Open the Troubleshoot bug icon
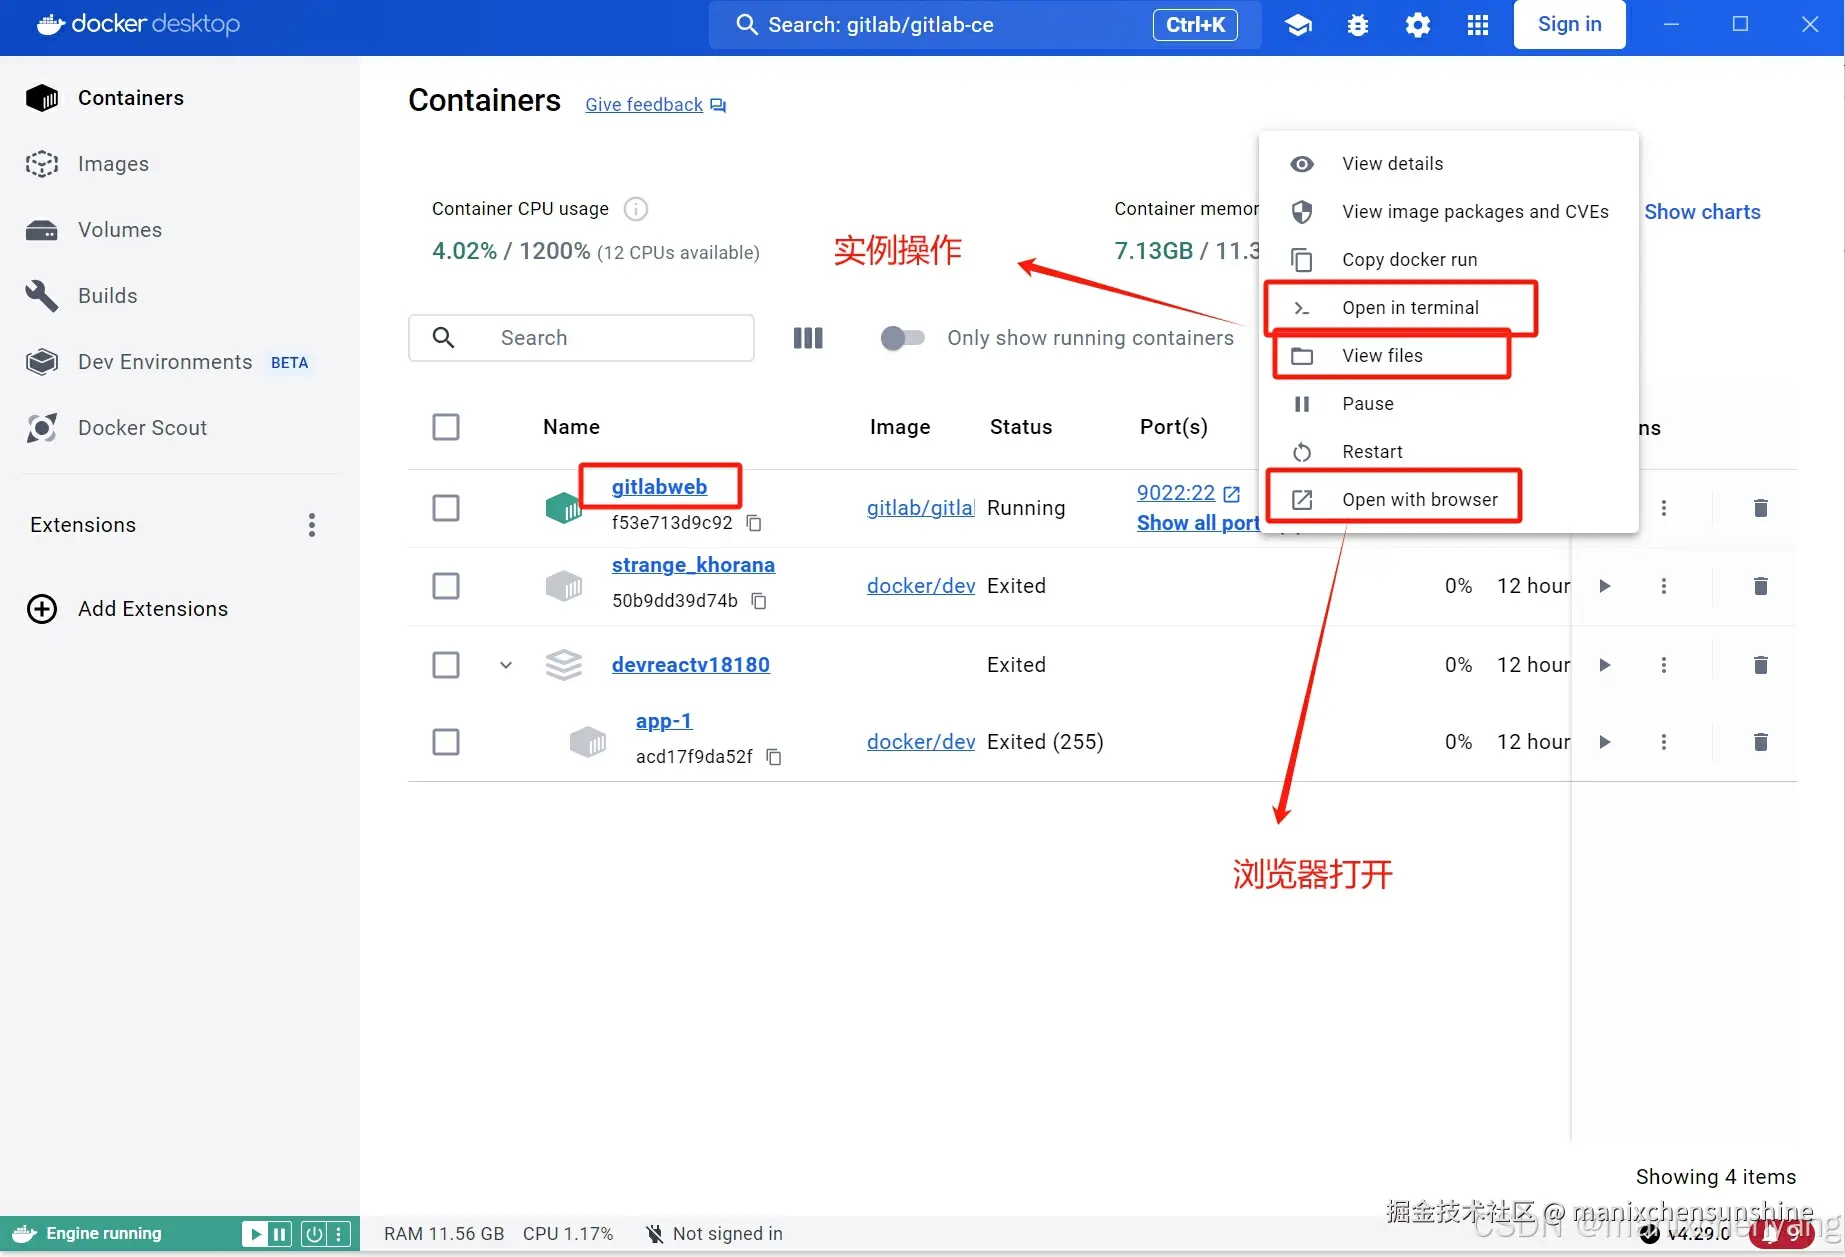 (1358, 25)
